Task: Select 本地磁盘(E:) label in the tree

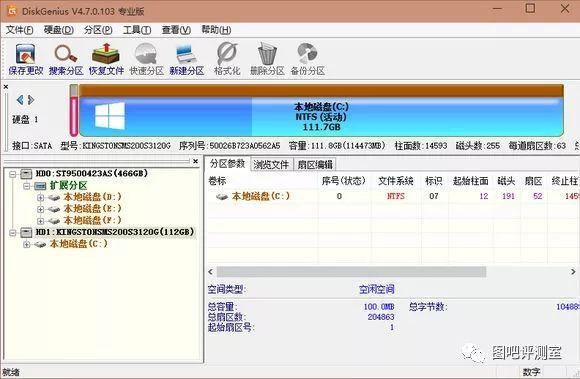Action: tap(92, 209)
